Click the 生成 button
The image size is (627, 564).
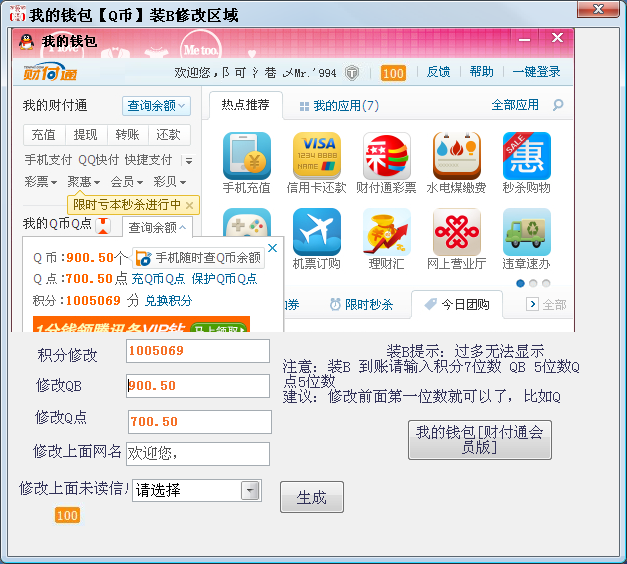click(x=312, y=497)
